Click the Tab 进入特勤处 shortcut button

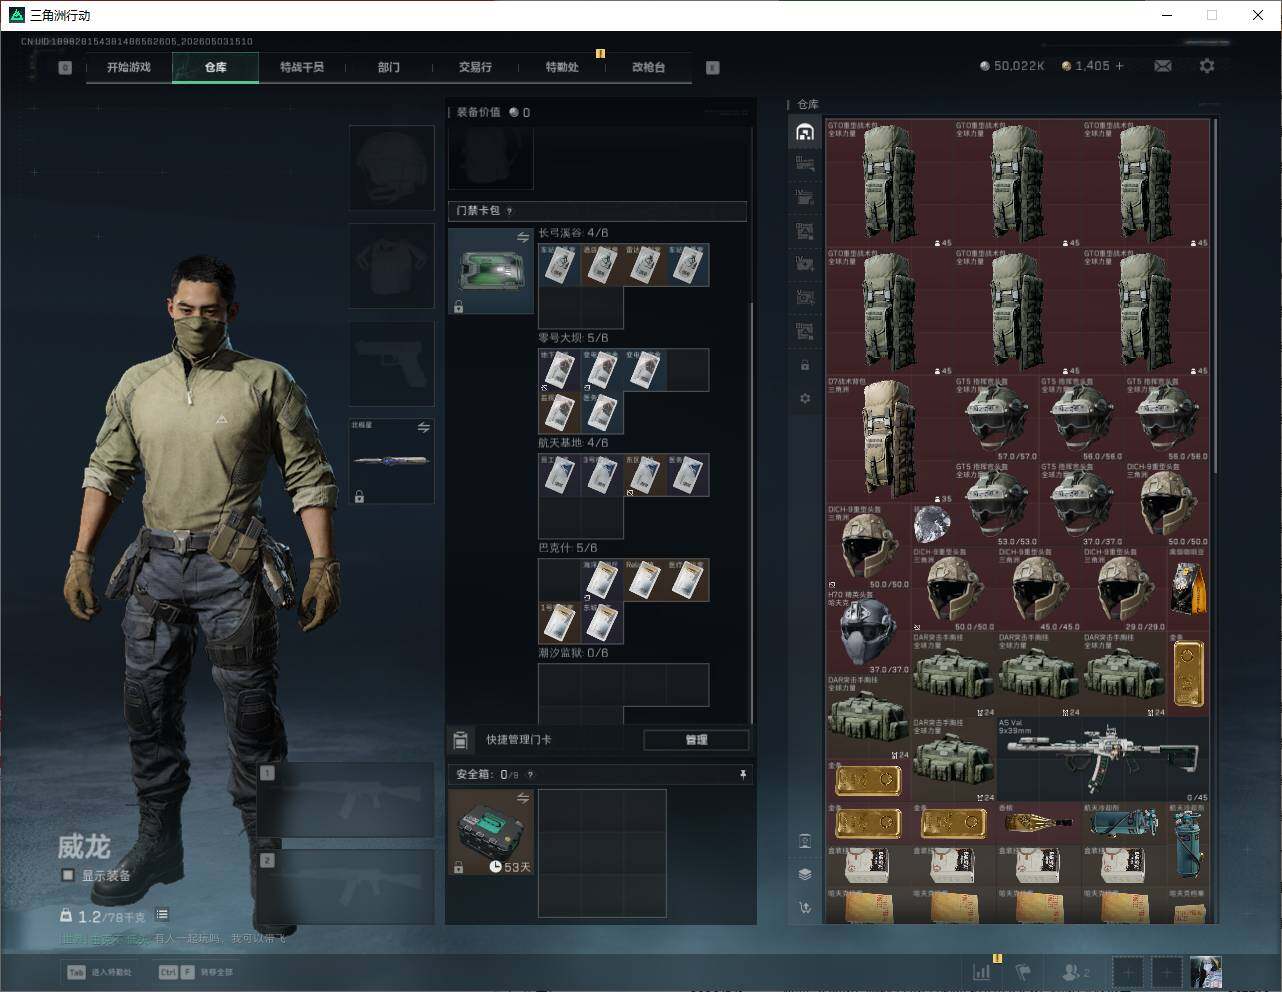[x=99, y=971]
